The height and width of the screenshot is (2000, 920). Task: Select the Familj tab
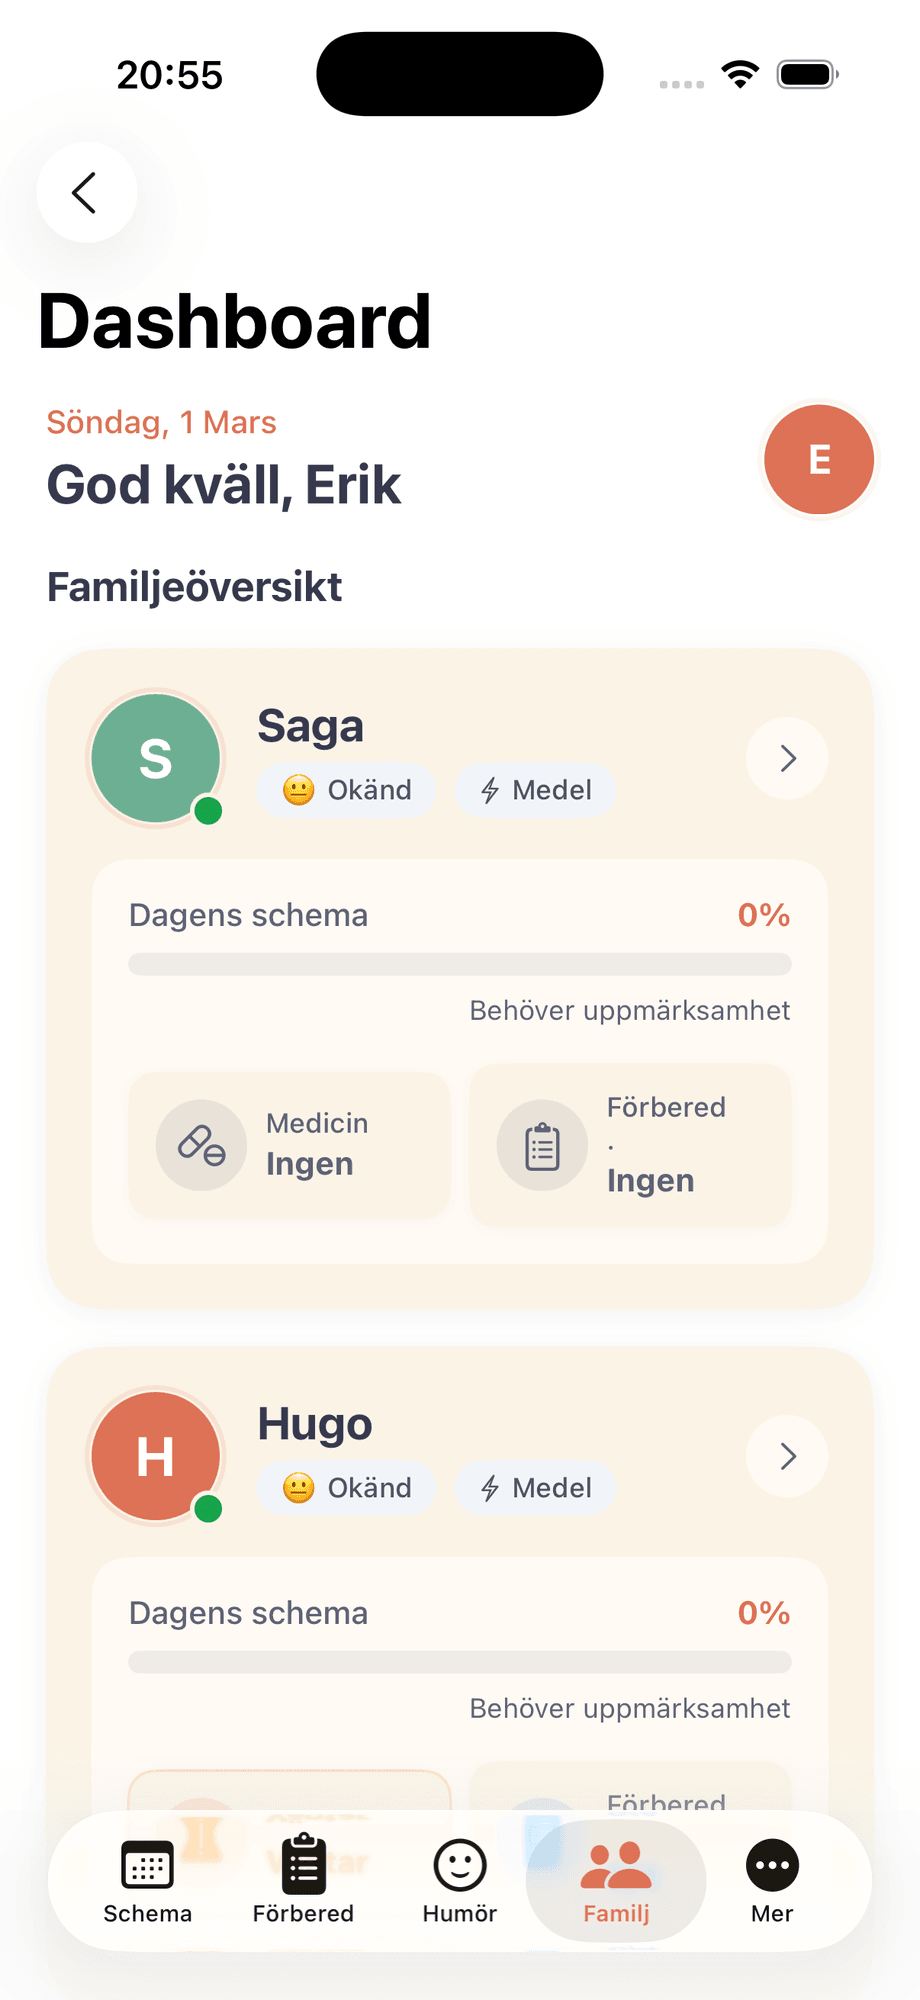click(616, 1882)
